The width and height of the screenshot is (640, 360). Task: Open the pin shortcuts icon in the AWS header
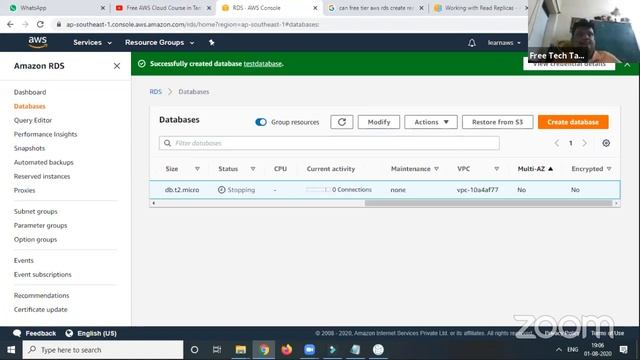211,42
